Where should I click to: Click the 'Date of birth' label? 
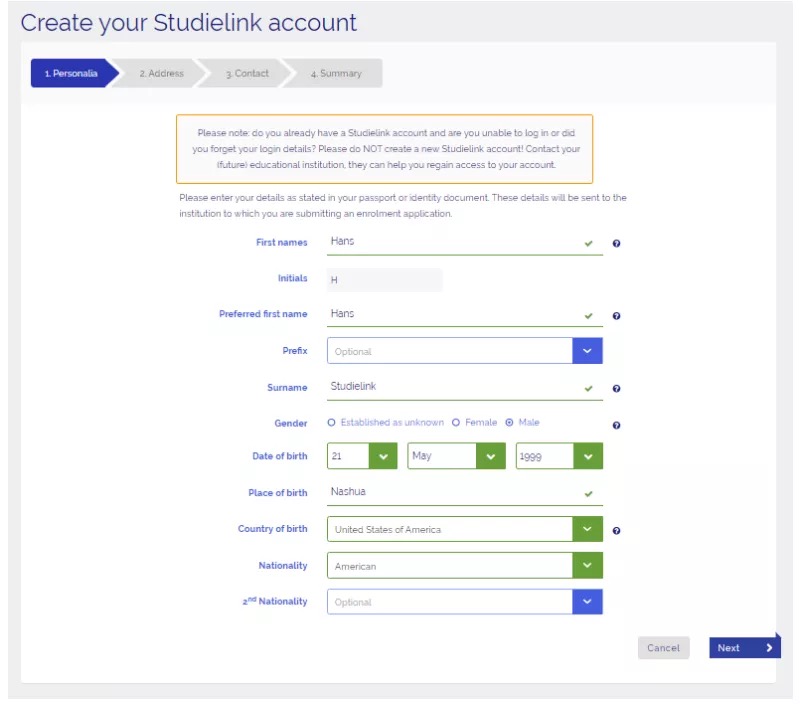click(x=279, y=456)
